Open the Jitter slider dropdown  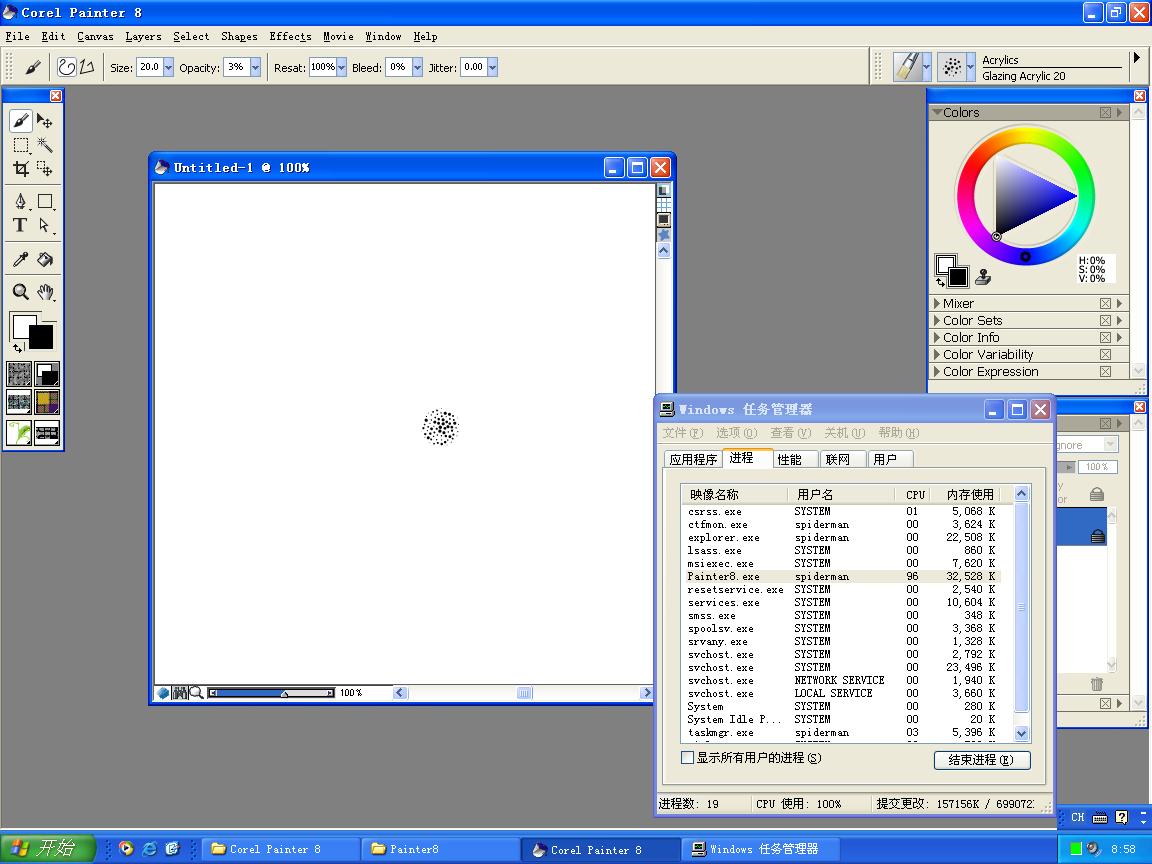pos(492,68)
